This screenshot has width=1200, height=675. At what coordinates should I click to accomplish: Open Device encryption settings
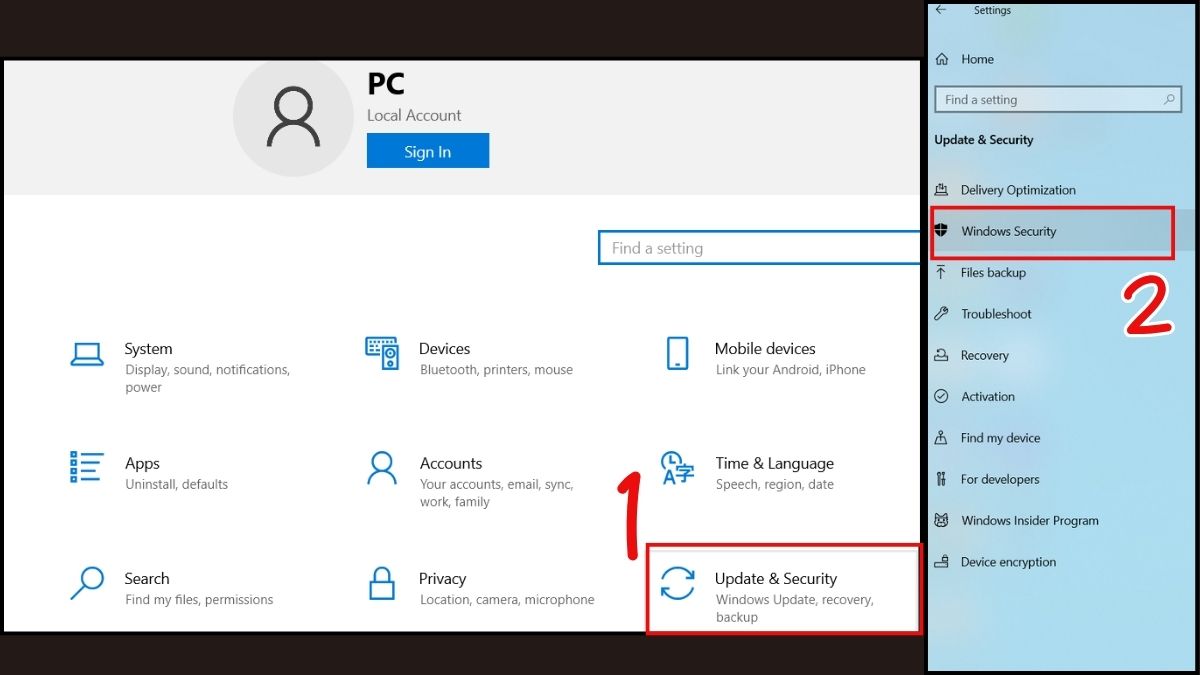coord(1008,561)
